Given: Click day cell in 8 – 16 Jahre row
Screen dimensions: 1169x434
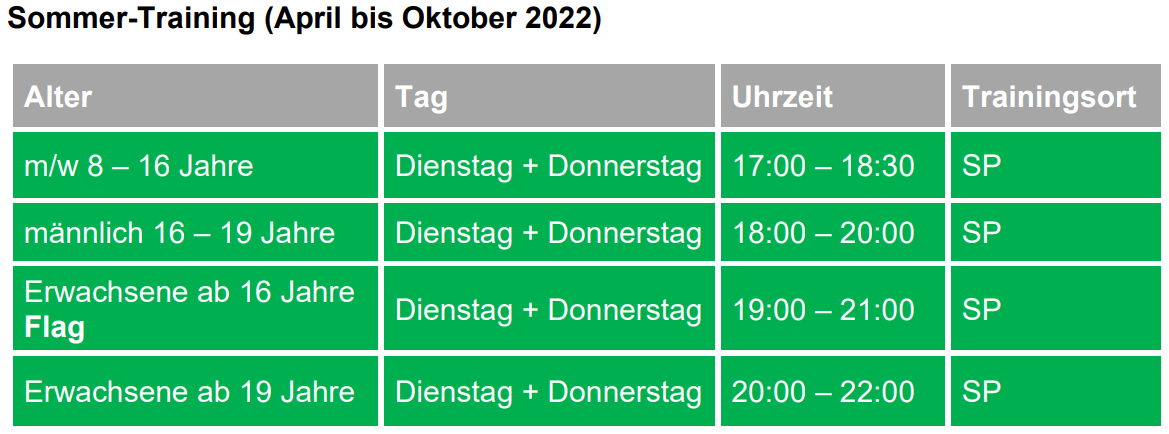Looking at the screenshot, I should (x=549, y=166).
